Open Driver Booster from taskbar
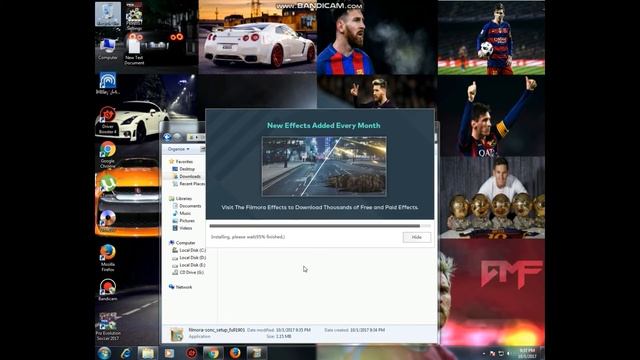This screenshot has height=360, width=640. click(191, 353)
